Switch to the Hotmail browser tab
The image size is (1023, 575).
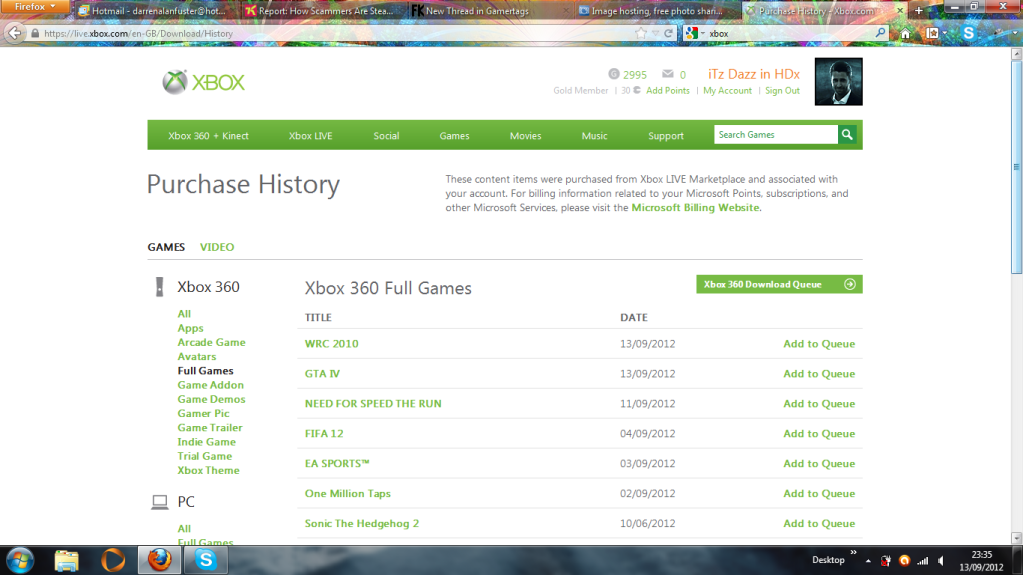[157, 11]
